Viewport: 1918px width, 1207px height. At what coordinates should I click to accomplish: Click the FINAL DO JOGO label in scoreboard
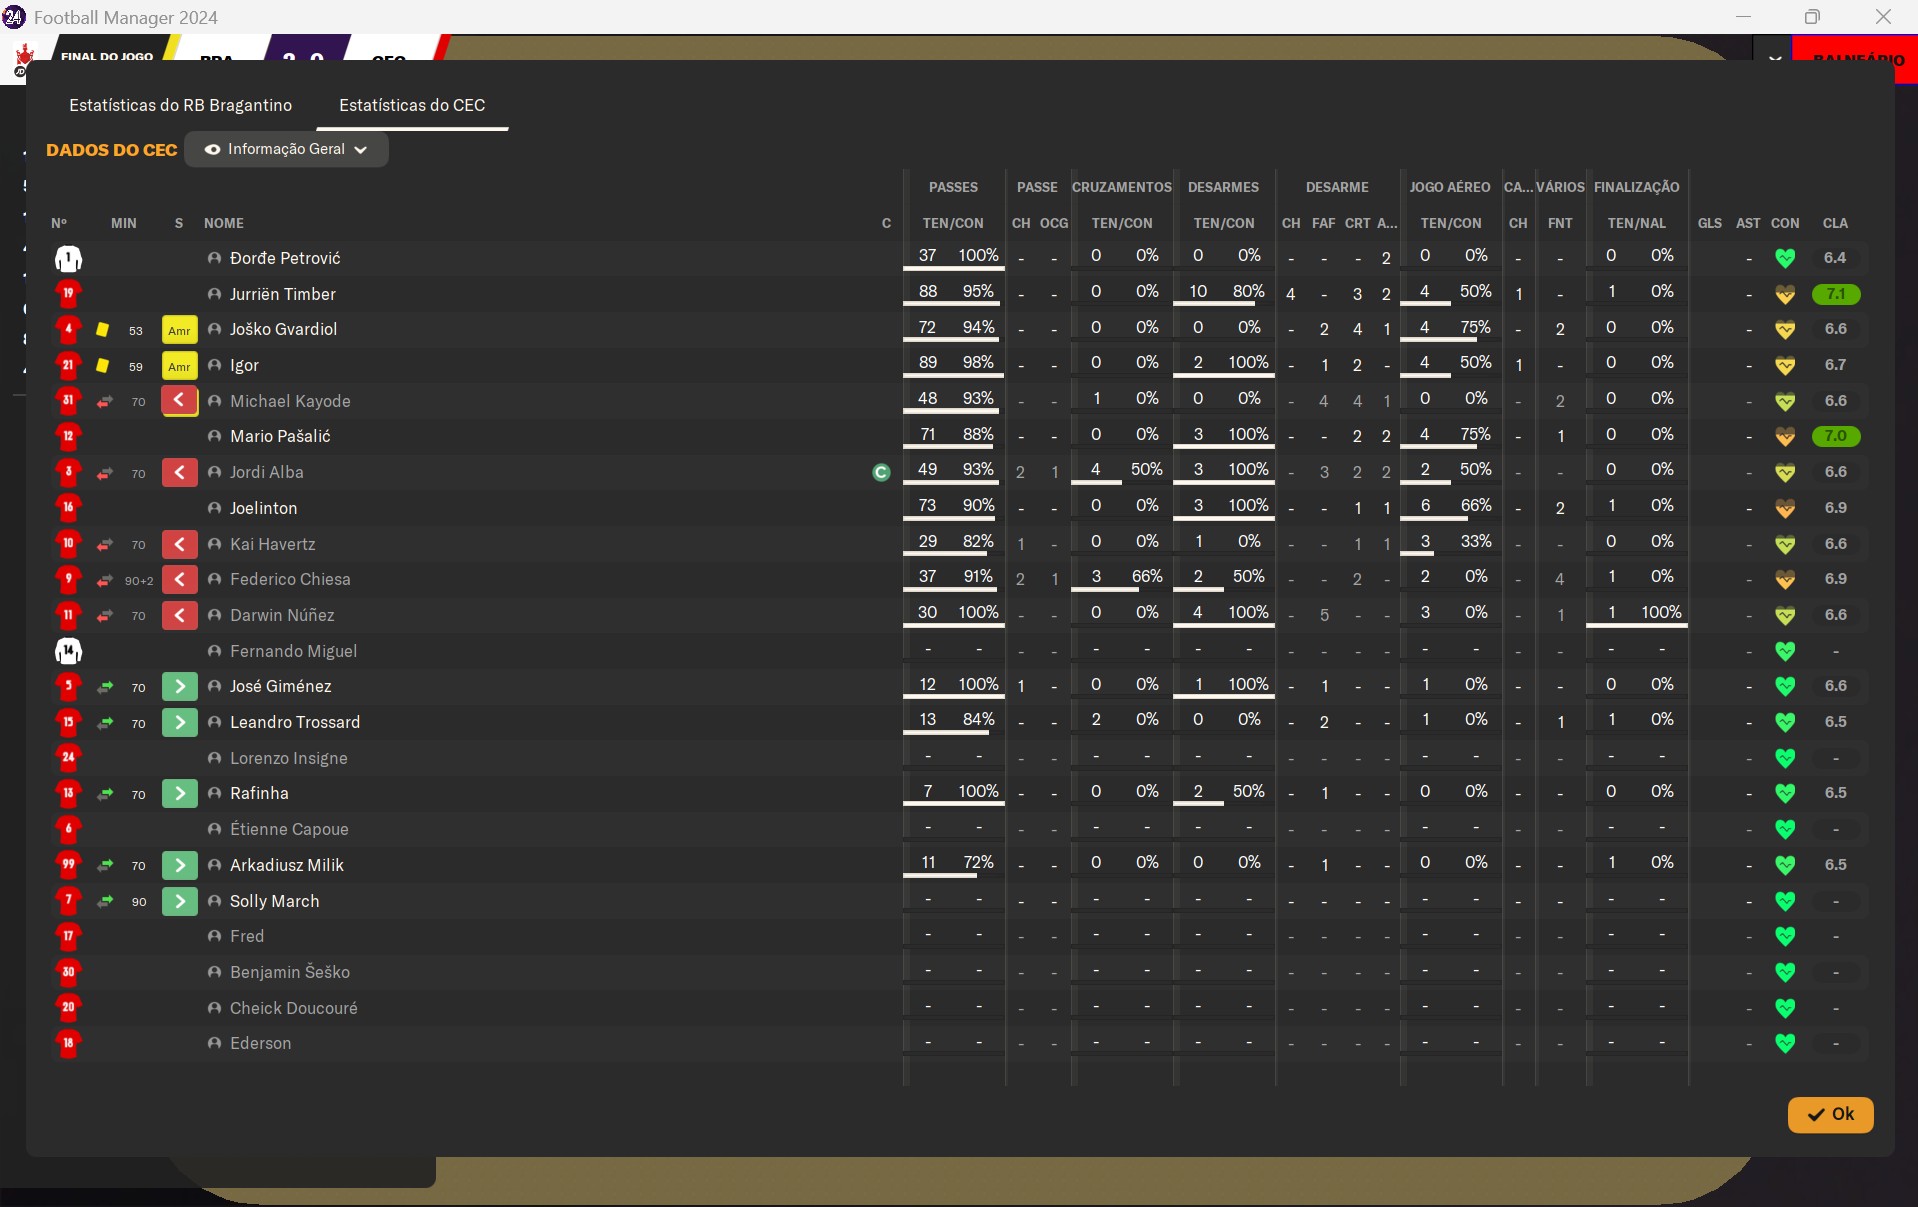point(107,56)
